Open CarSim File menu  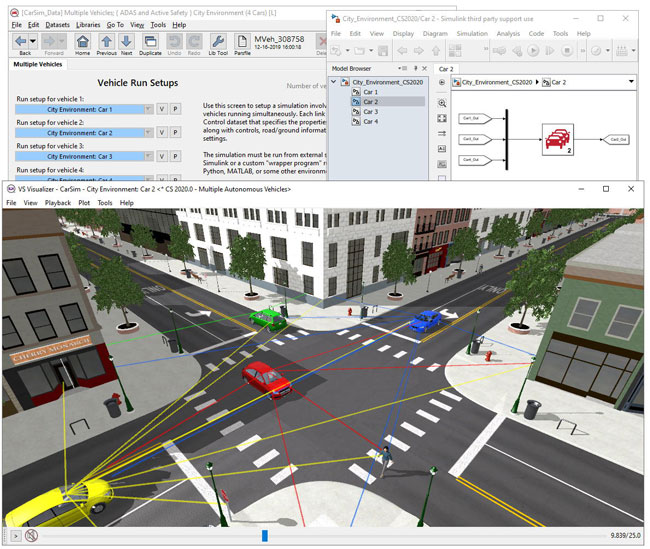[17, 25]
